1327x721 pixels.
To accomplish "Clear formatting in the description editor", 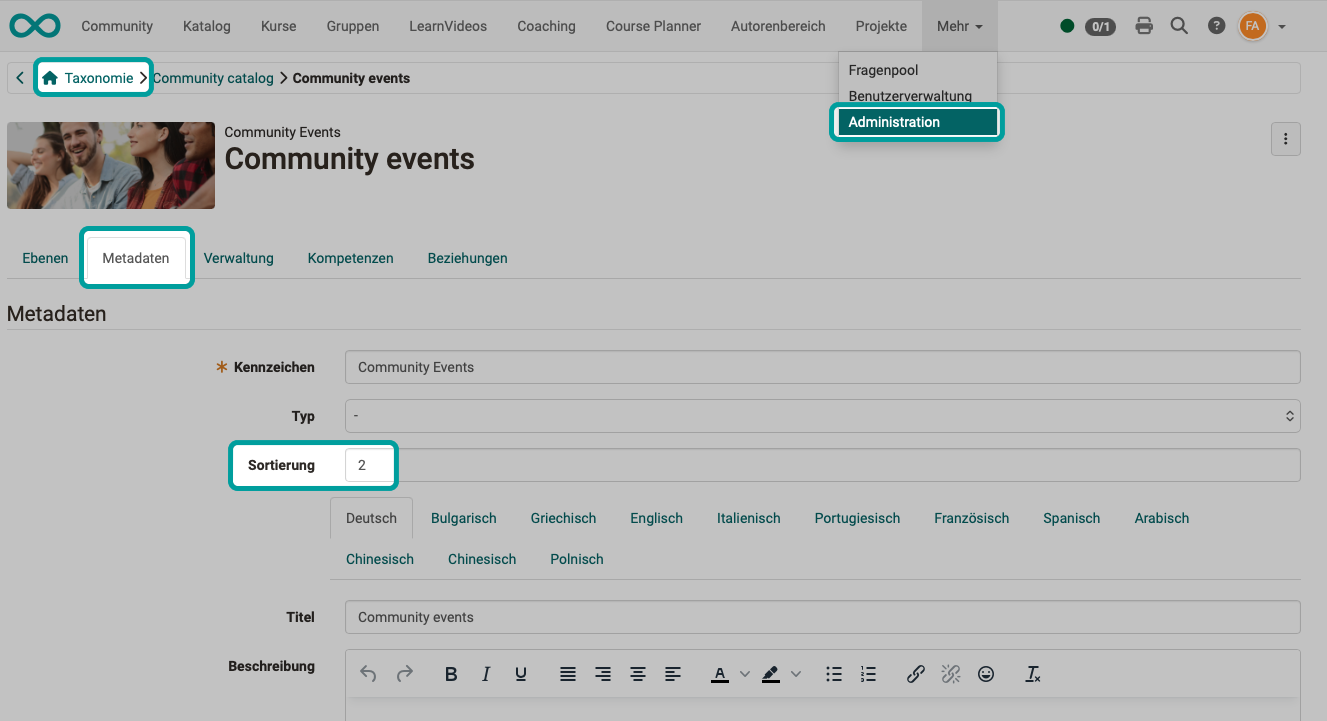I will click(1032, 674).
